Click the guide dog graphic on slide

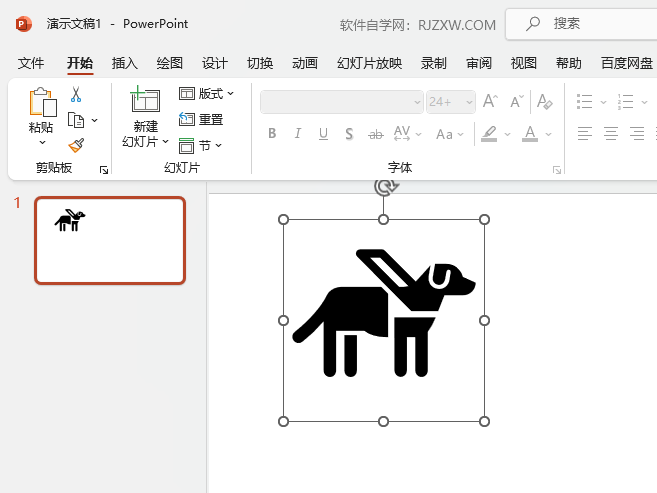tap(384, 313)
